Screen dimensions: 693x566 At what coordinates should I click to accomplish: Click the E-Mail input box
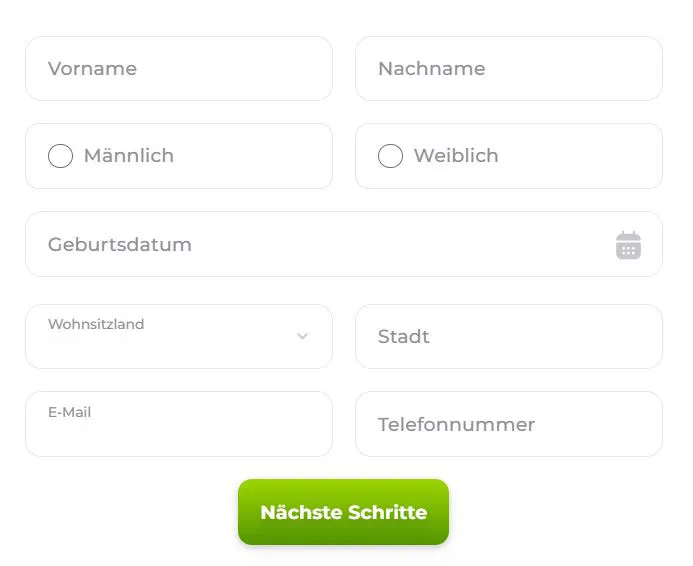[179, 424]
